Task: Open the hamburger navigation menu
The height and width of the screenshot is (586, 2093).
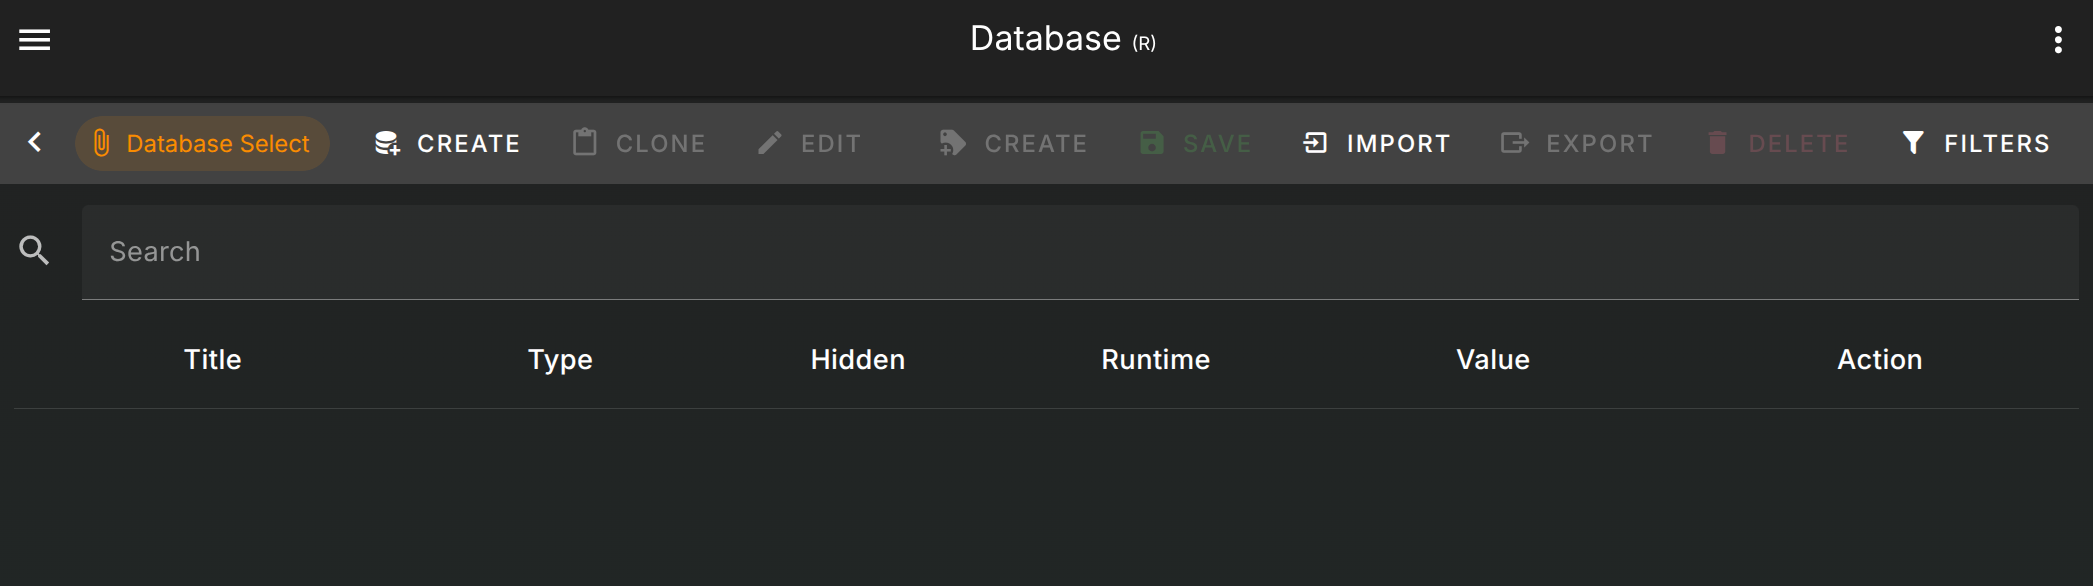Action: click(35, 40)
